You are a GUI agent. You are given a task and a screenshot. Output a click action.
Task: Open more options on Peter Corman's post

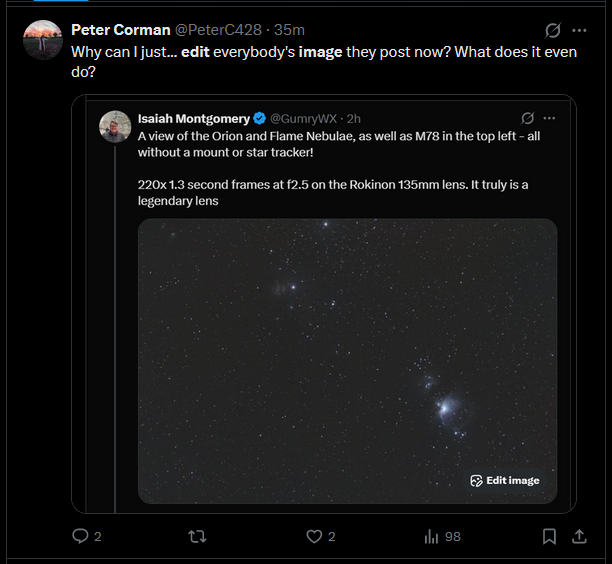coord(579,30)
